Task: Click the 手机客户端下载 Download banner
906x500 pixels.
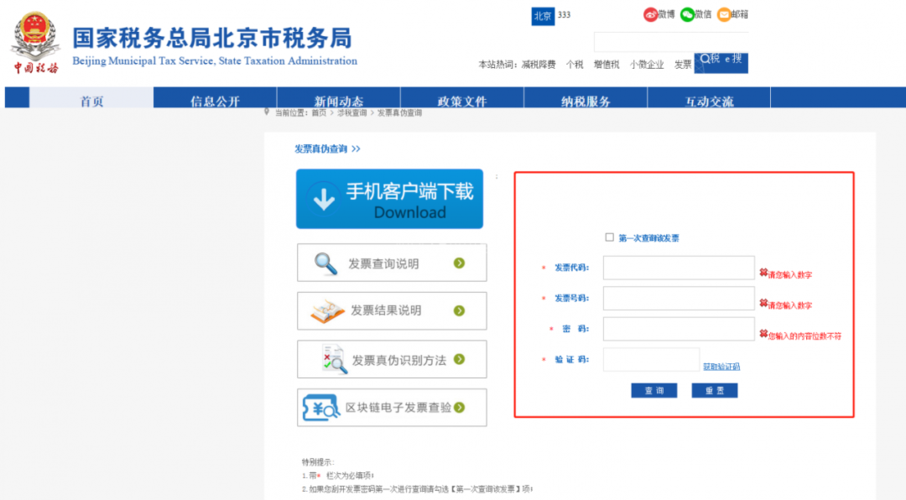Action: (389, 199)
